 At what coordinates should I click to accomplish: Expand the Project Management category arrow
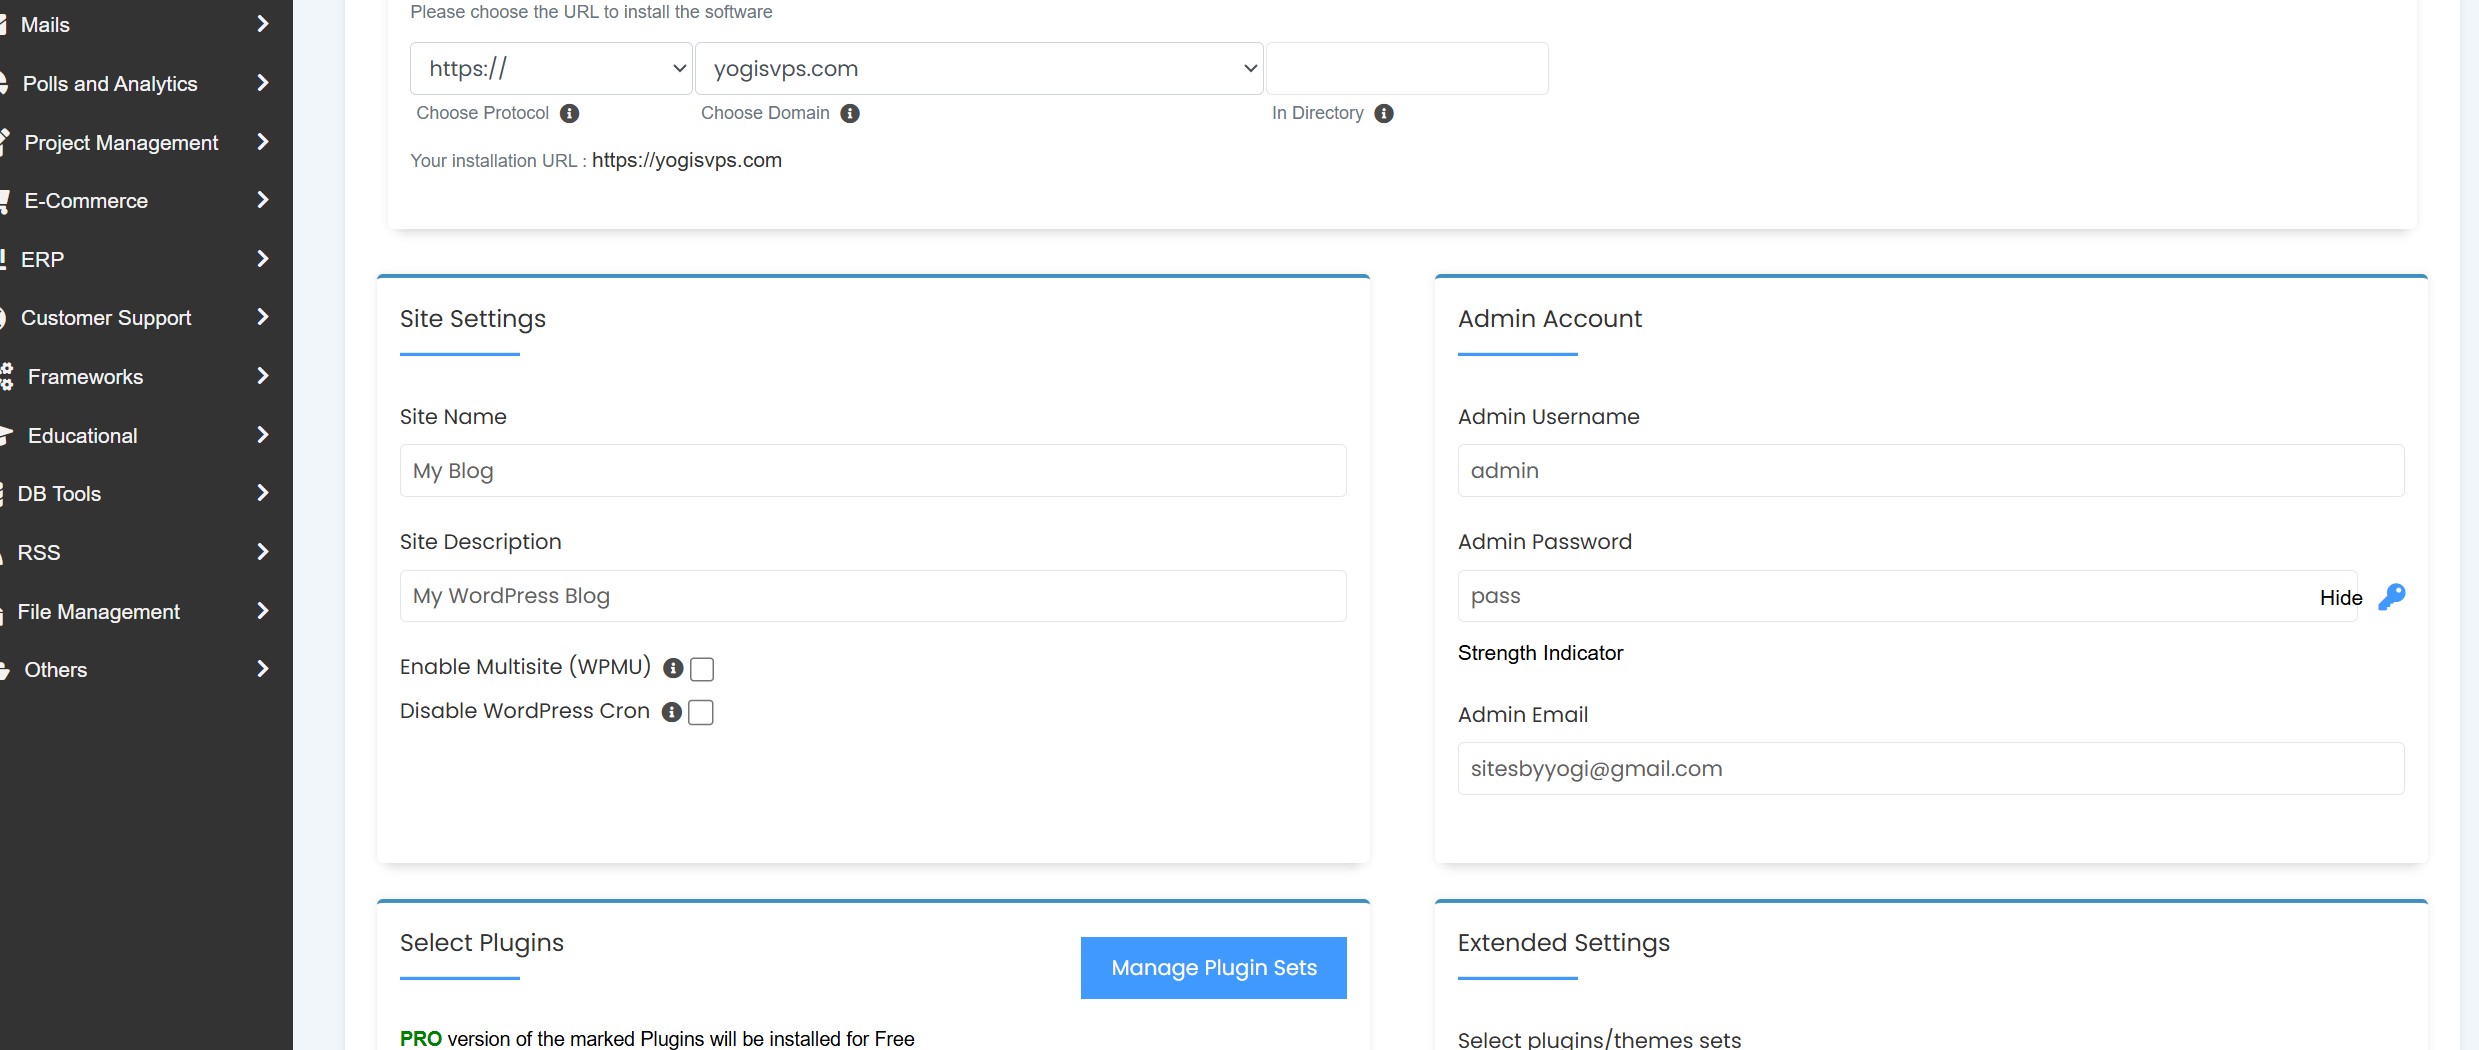[x=263, y=142]
